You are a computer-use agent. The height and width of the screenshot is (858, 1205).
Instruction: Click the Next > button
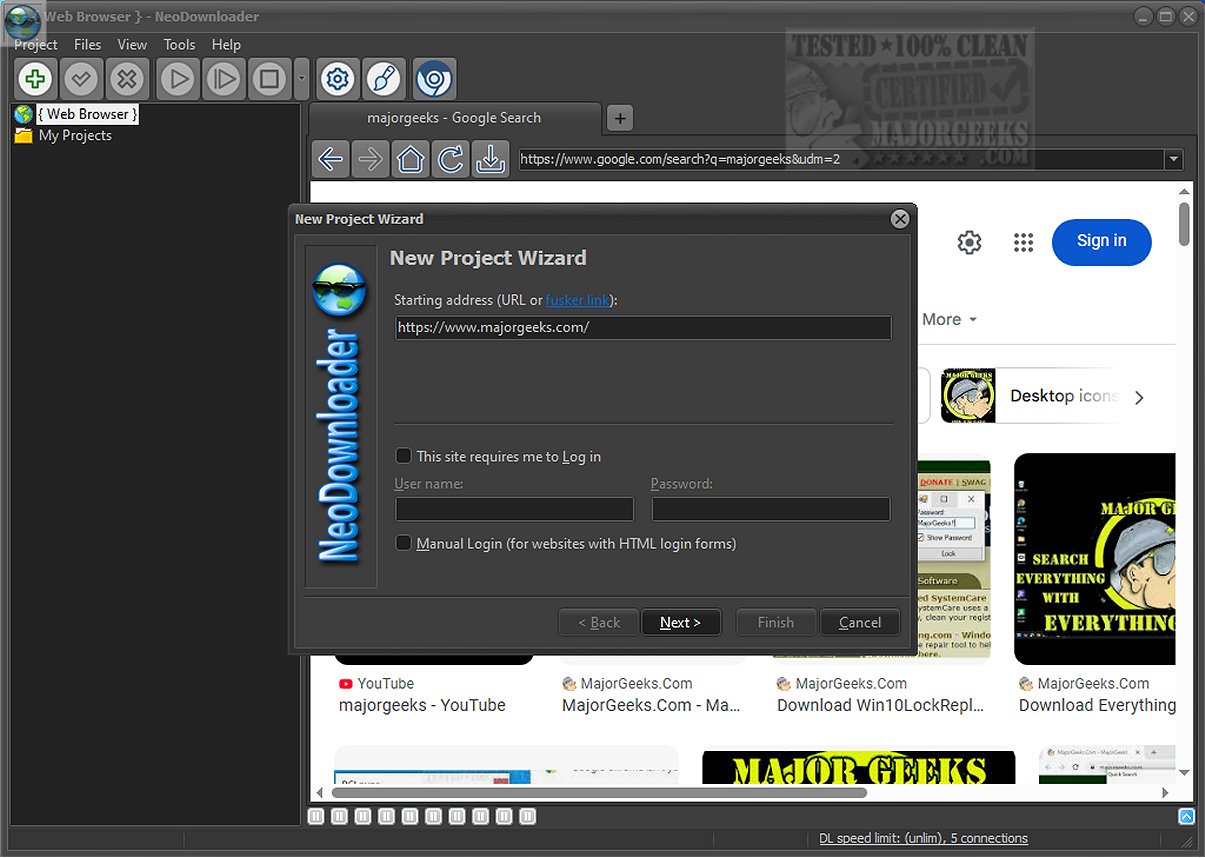[680, 622]
